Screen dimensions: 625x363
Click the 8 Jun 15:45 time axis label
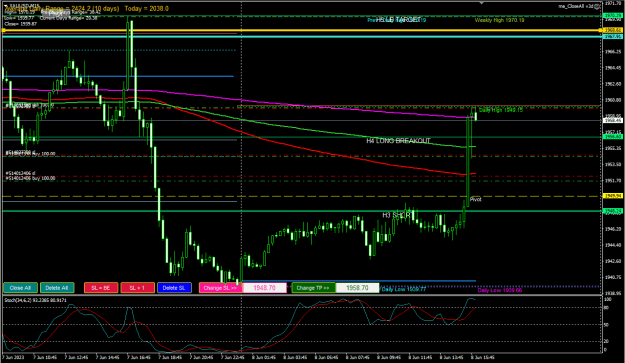(x=483, y=357)
